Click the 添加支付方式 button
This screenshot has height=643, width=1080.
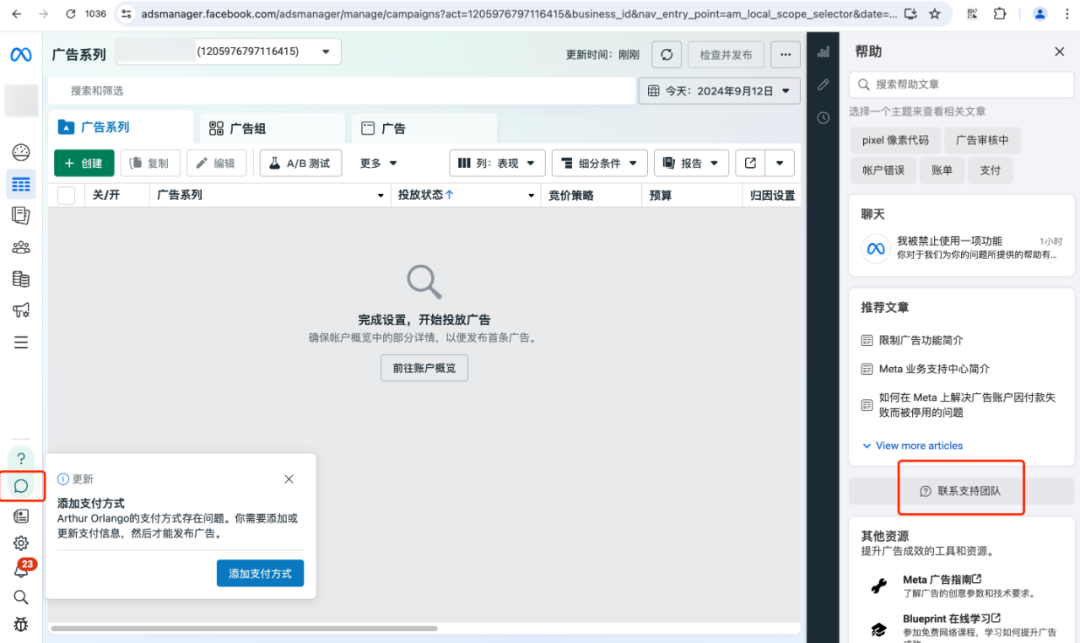pyautogui.click(x=260, y=574)
